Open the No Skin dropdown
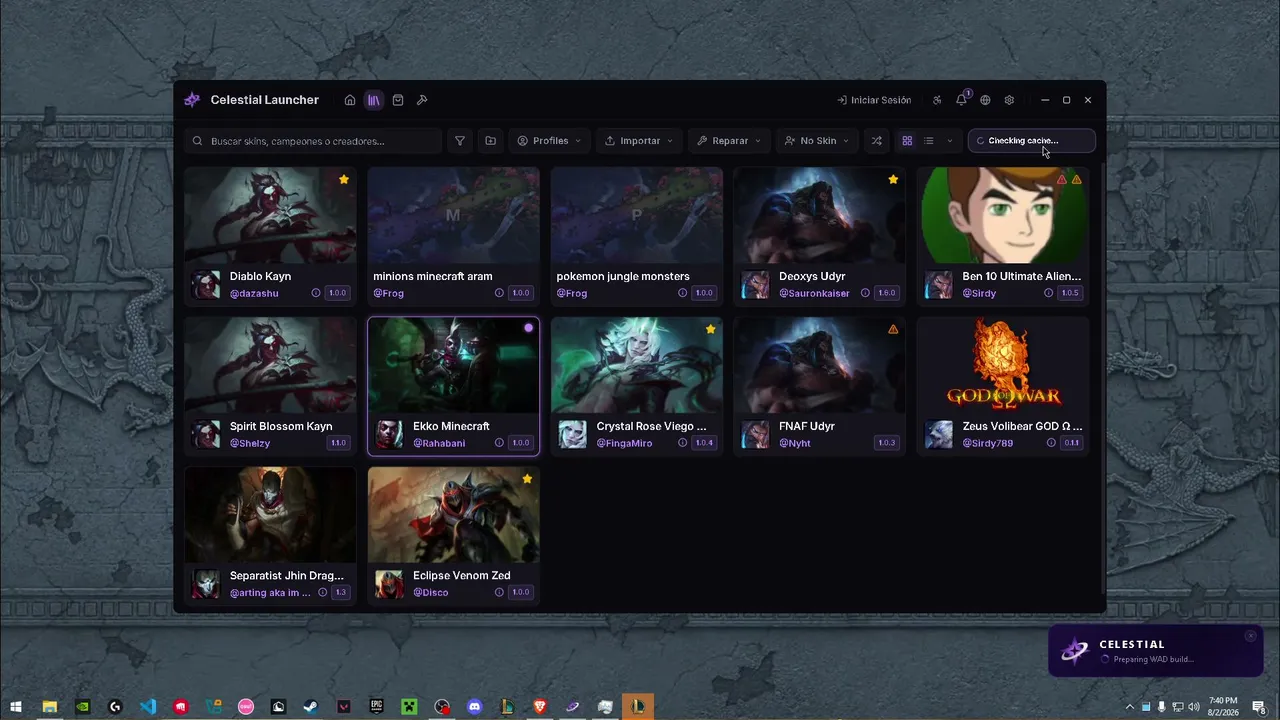The width and height of the screenshot is (1280, 720). point(817,141)
